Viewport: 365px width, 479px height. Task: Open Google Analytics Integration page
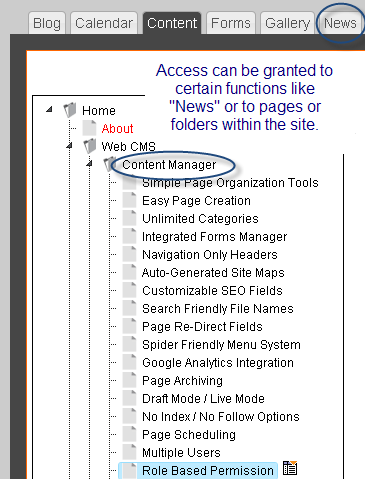[218, 362]
